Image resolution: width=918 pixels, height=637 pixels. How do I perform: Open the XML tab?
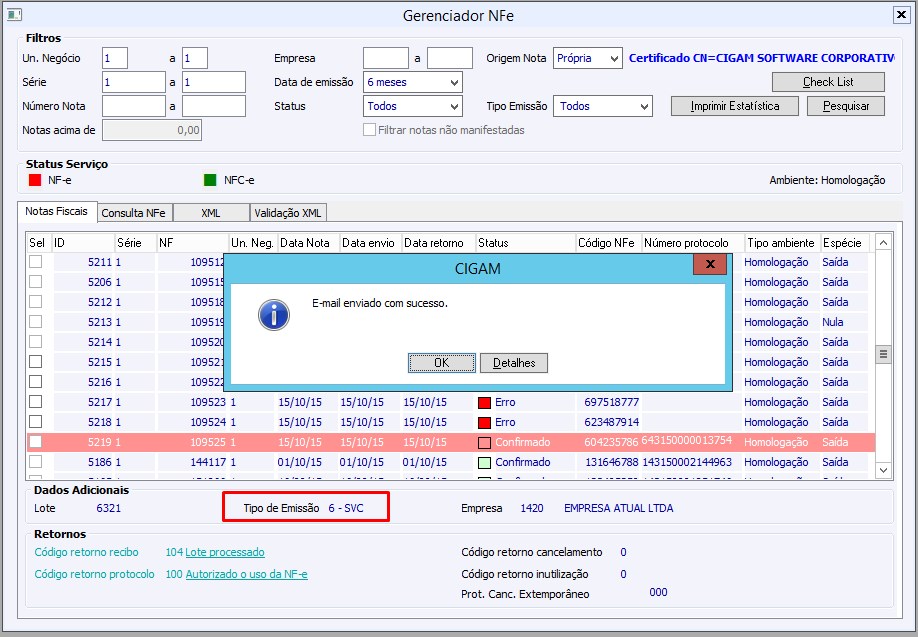click(211, 213)
